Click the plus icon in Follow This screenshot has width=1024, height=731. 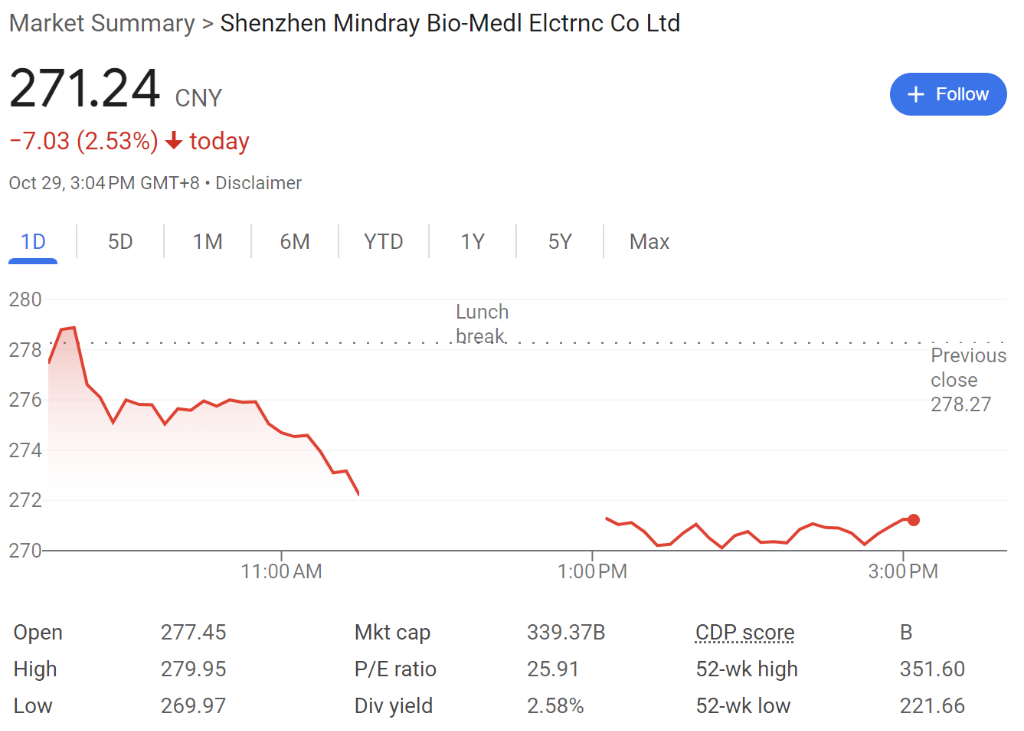pyautogui.click(x=915, y=94)
